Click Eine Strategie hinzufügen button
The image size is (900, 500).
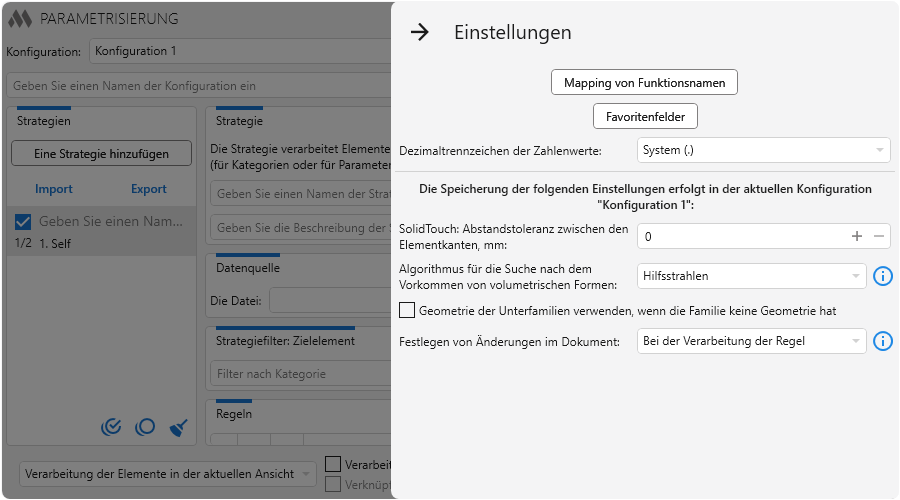pos(101,153)
